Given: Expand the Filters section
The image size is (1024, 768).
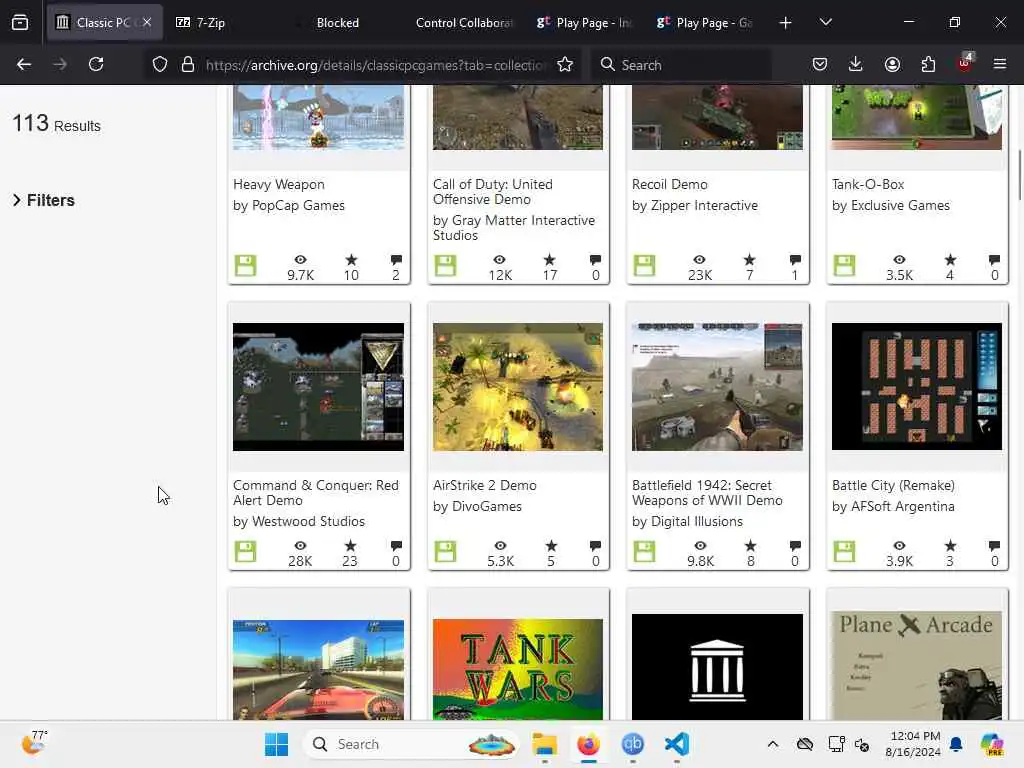Looking at the screenshot, I should click(44, 200).
